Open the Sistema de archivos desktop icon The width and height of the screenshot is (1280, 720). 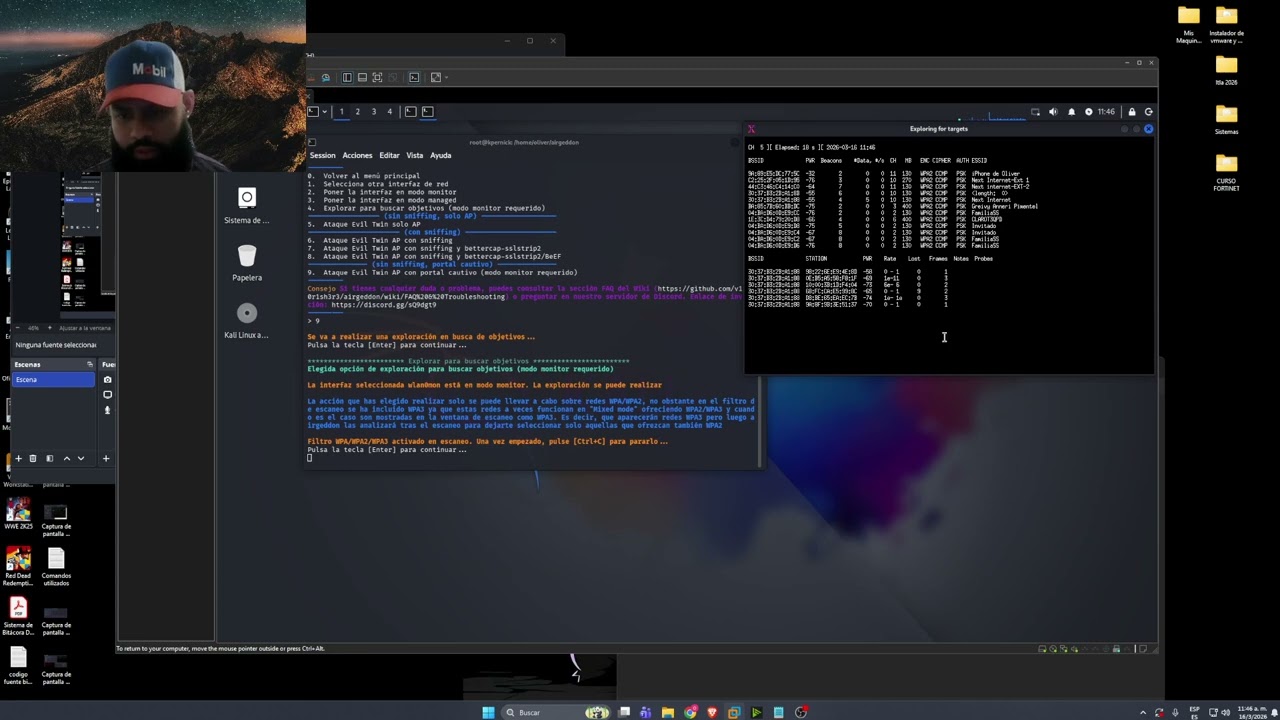pos(247,205)
